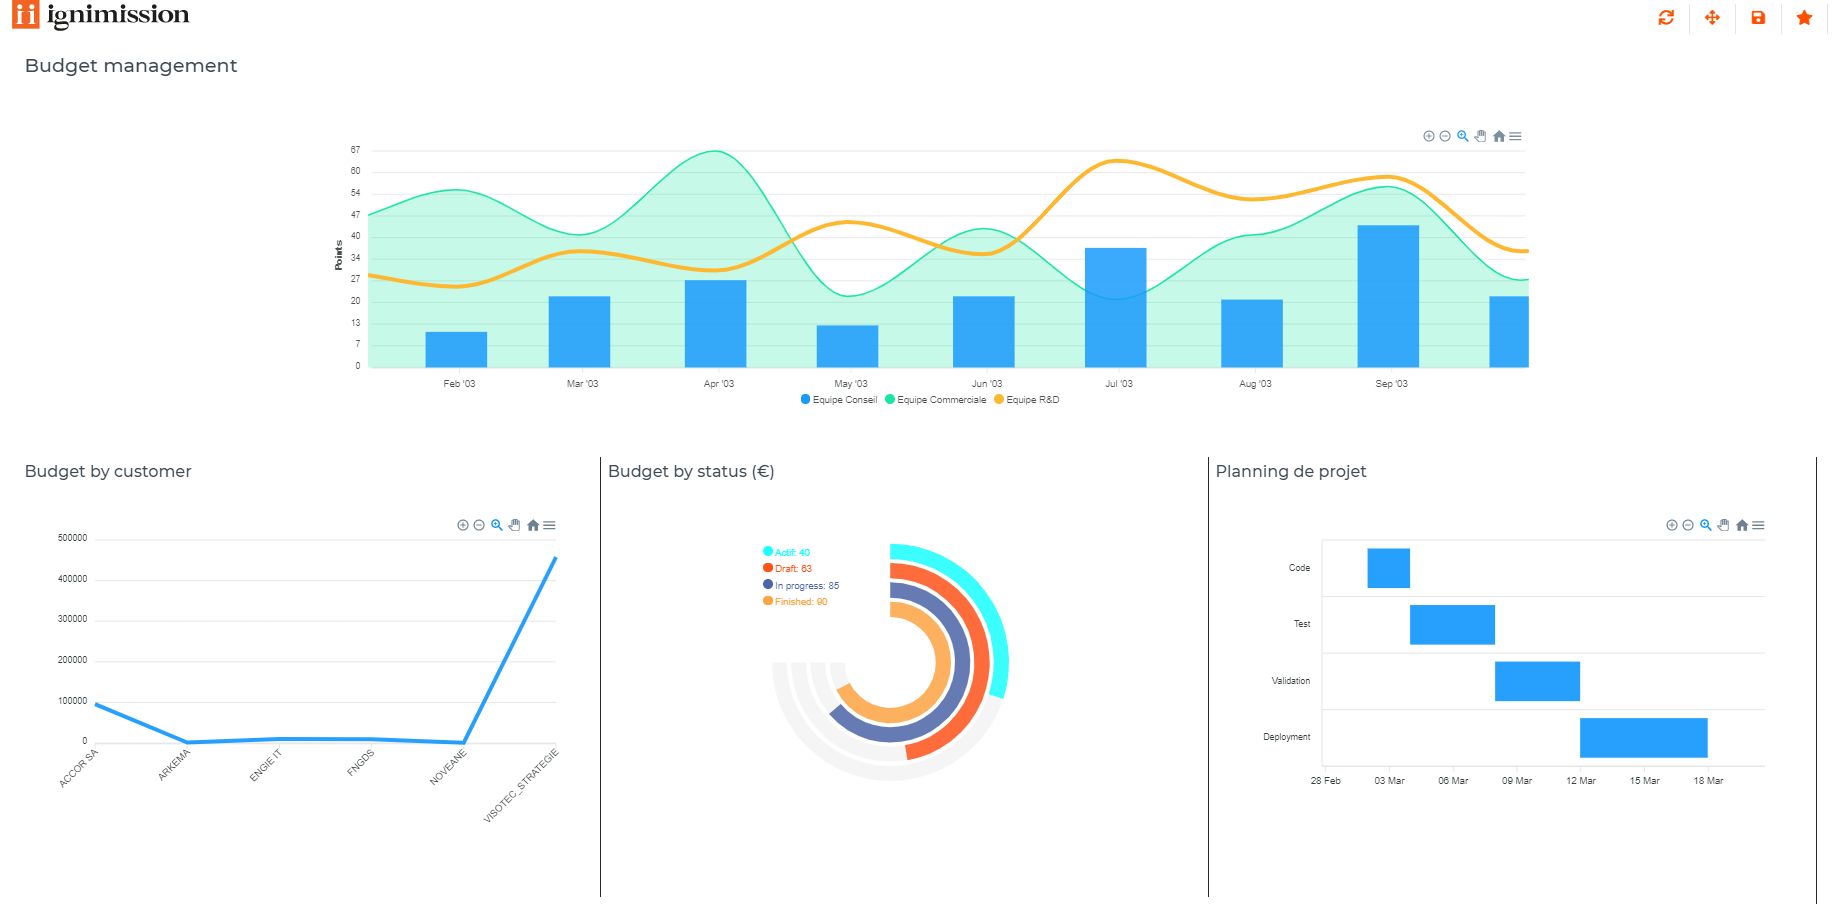Image resolution: width=1835 pixels, height=904 pixels.
Task: Select the move/pan icon in the top toolbar
Action: point(1712,17)
